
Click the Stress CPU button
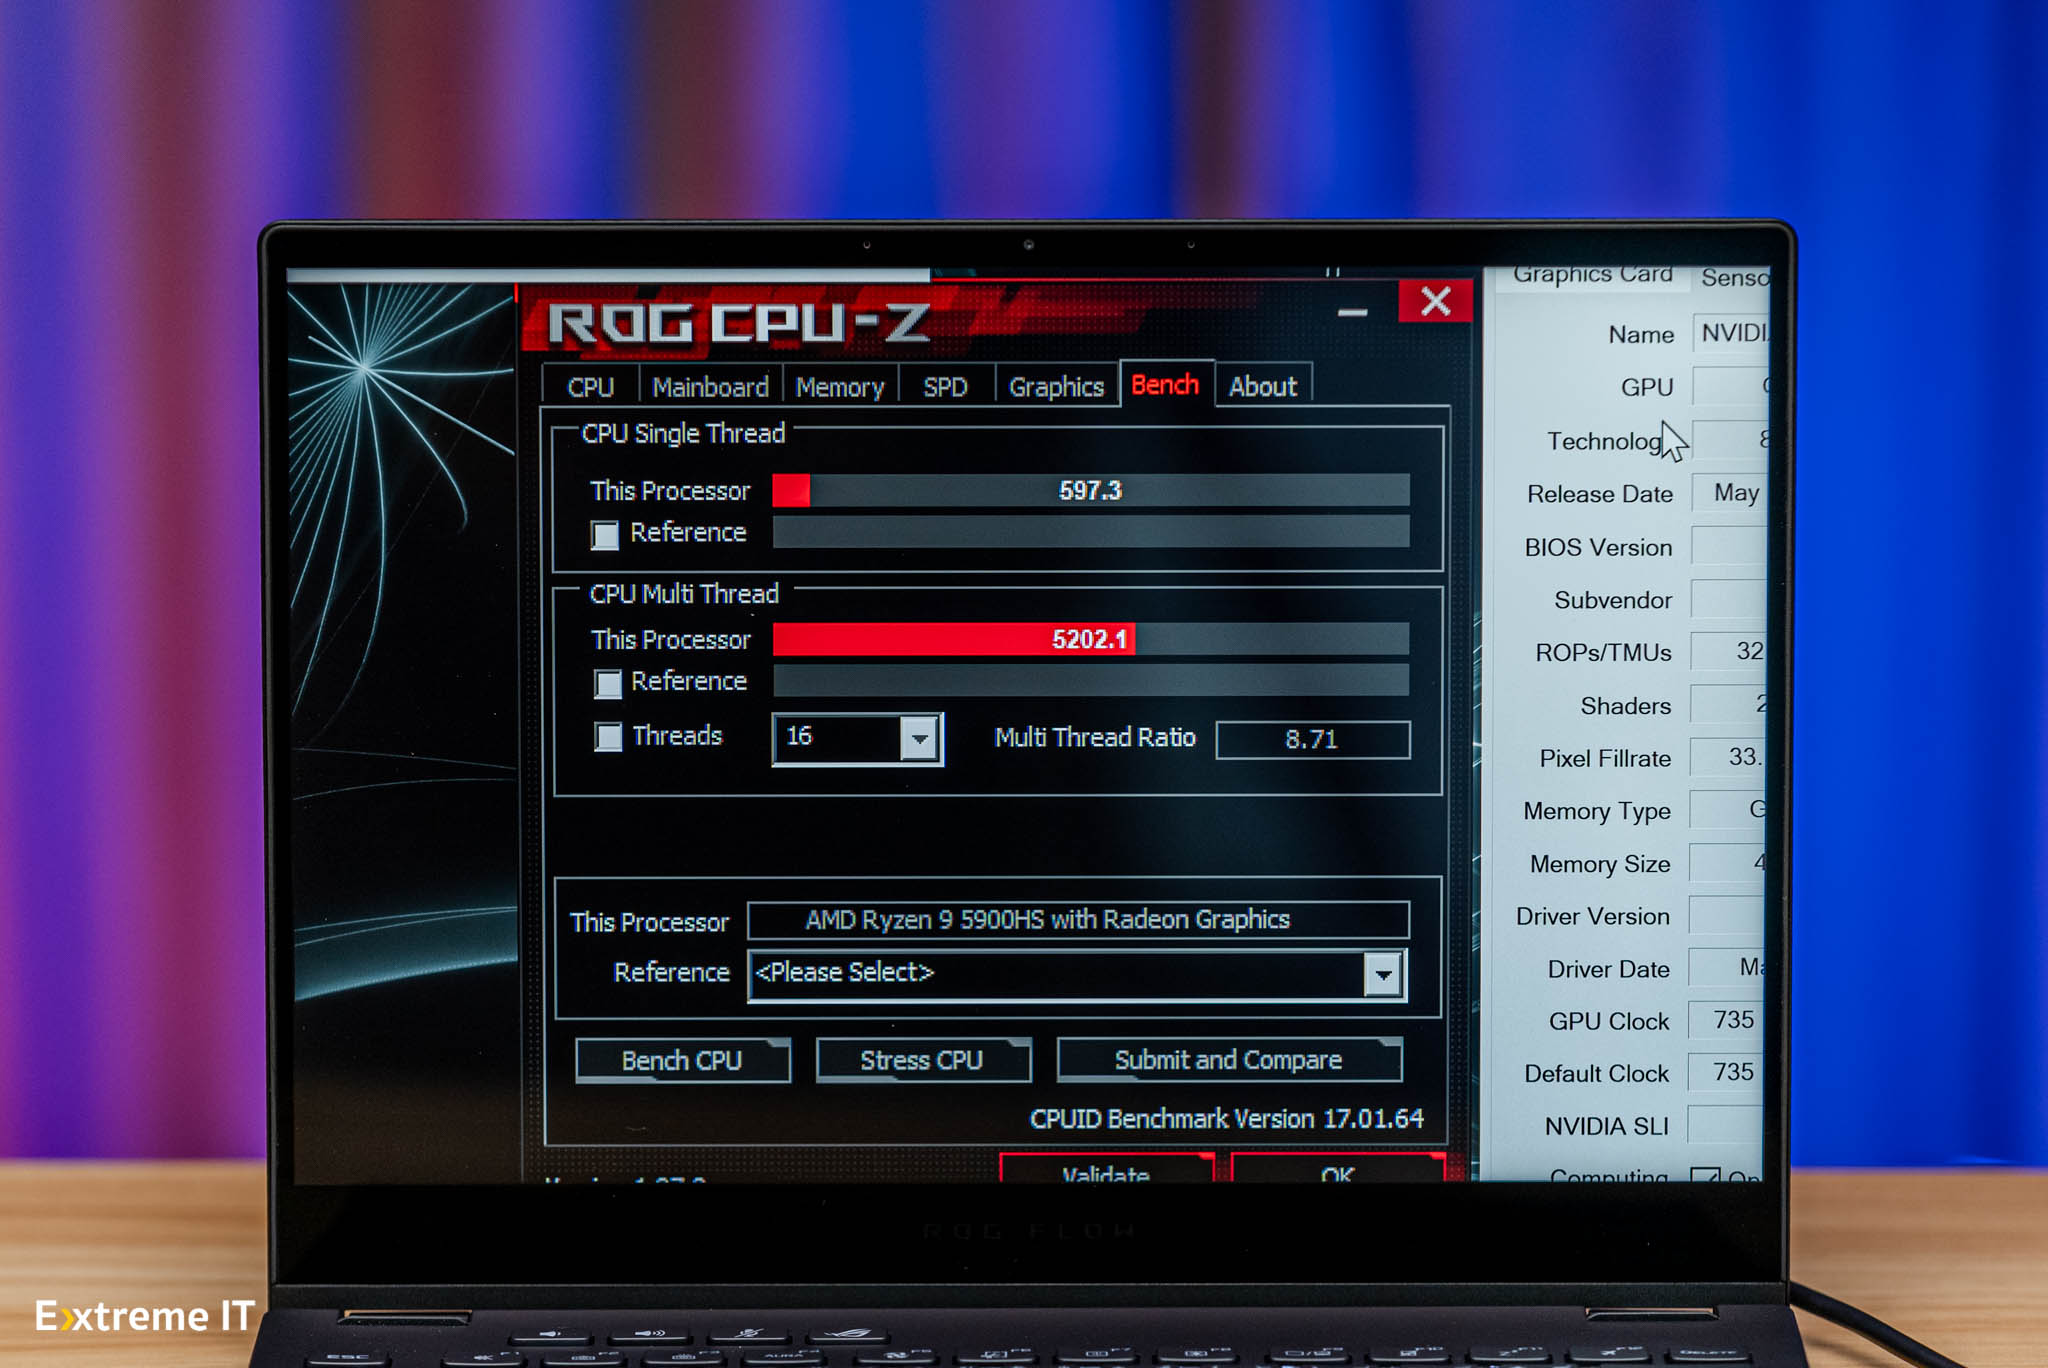(x=922, y=1060)
